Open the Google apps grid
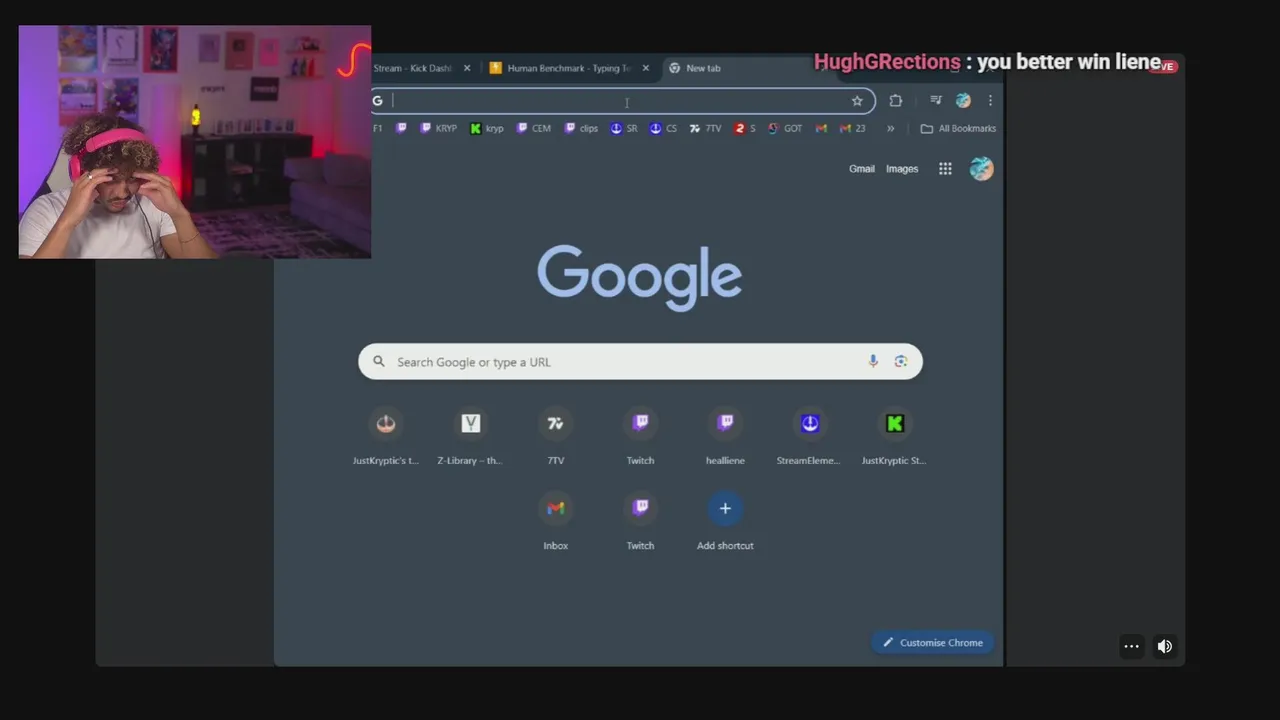The width and height of the screenshot is (1280, 720). 945,169
